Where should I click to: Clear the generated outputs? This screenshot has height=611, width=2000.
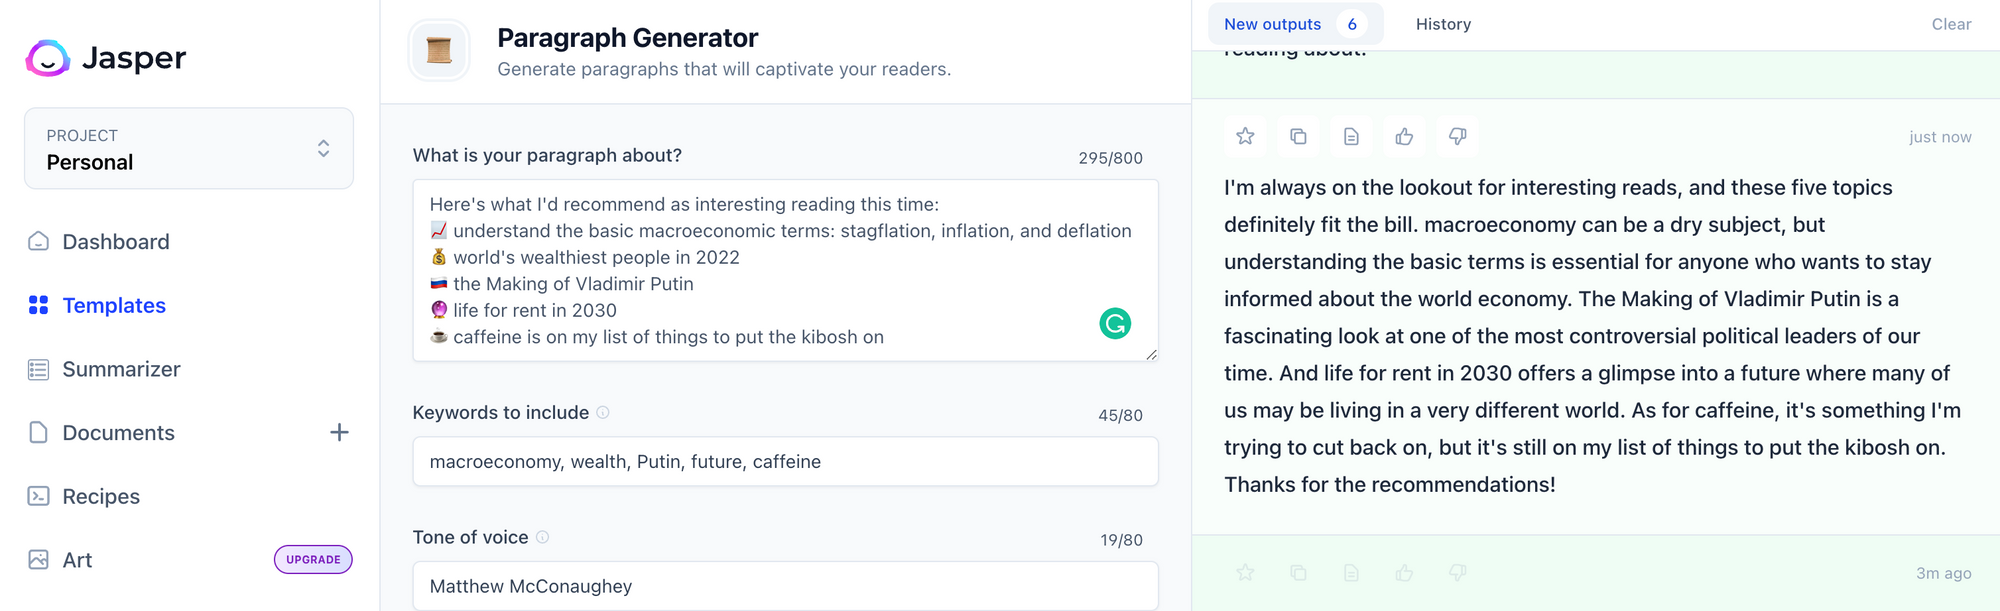pos(1951,24)
